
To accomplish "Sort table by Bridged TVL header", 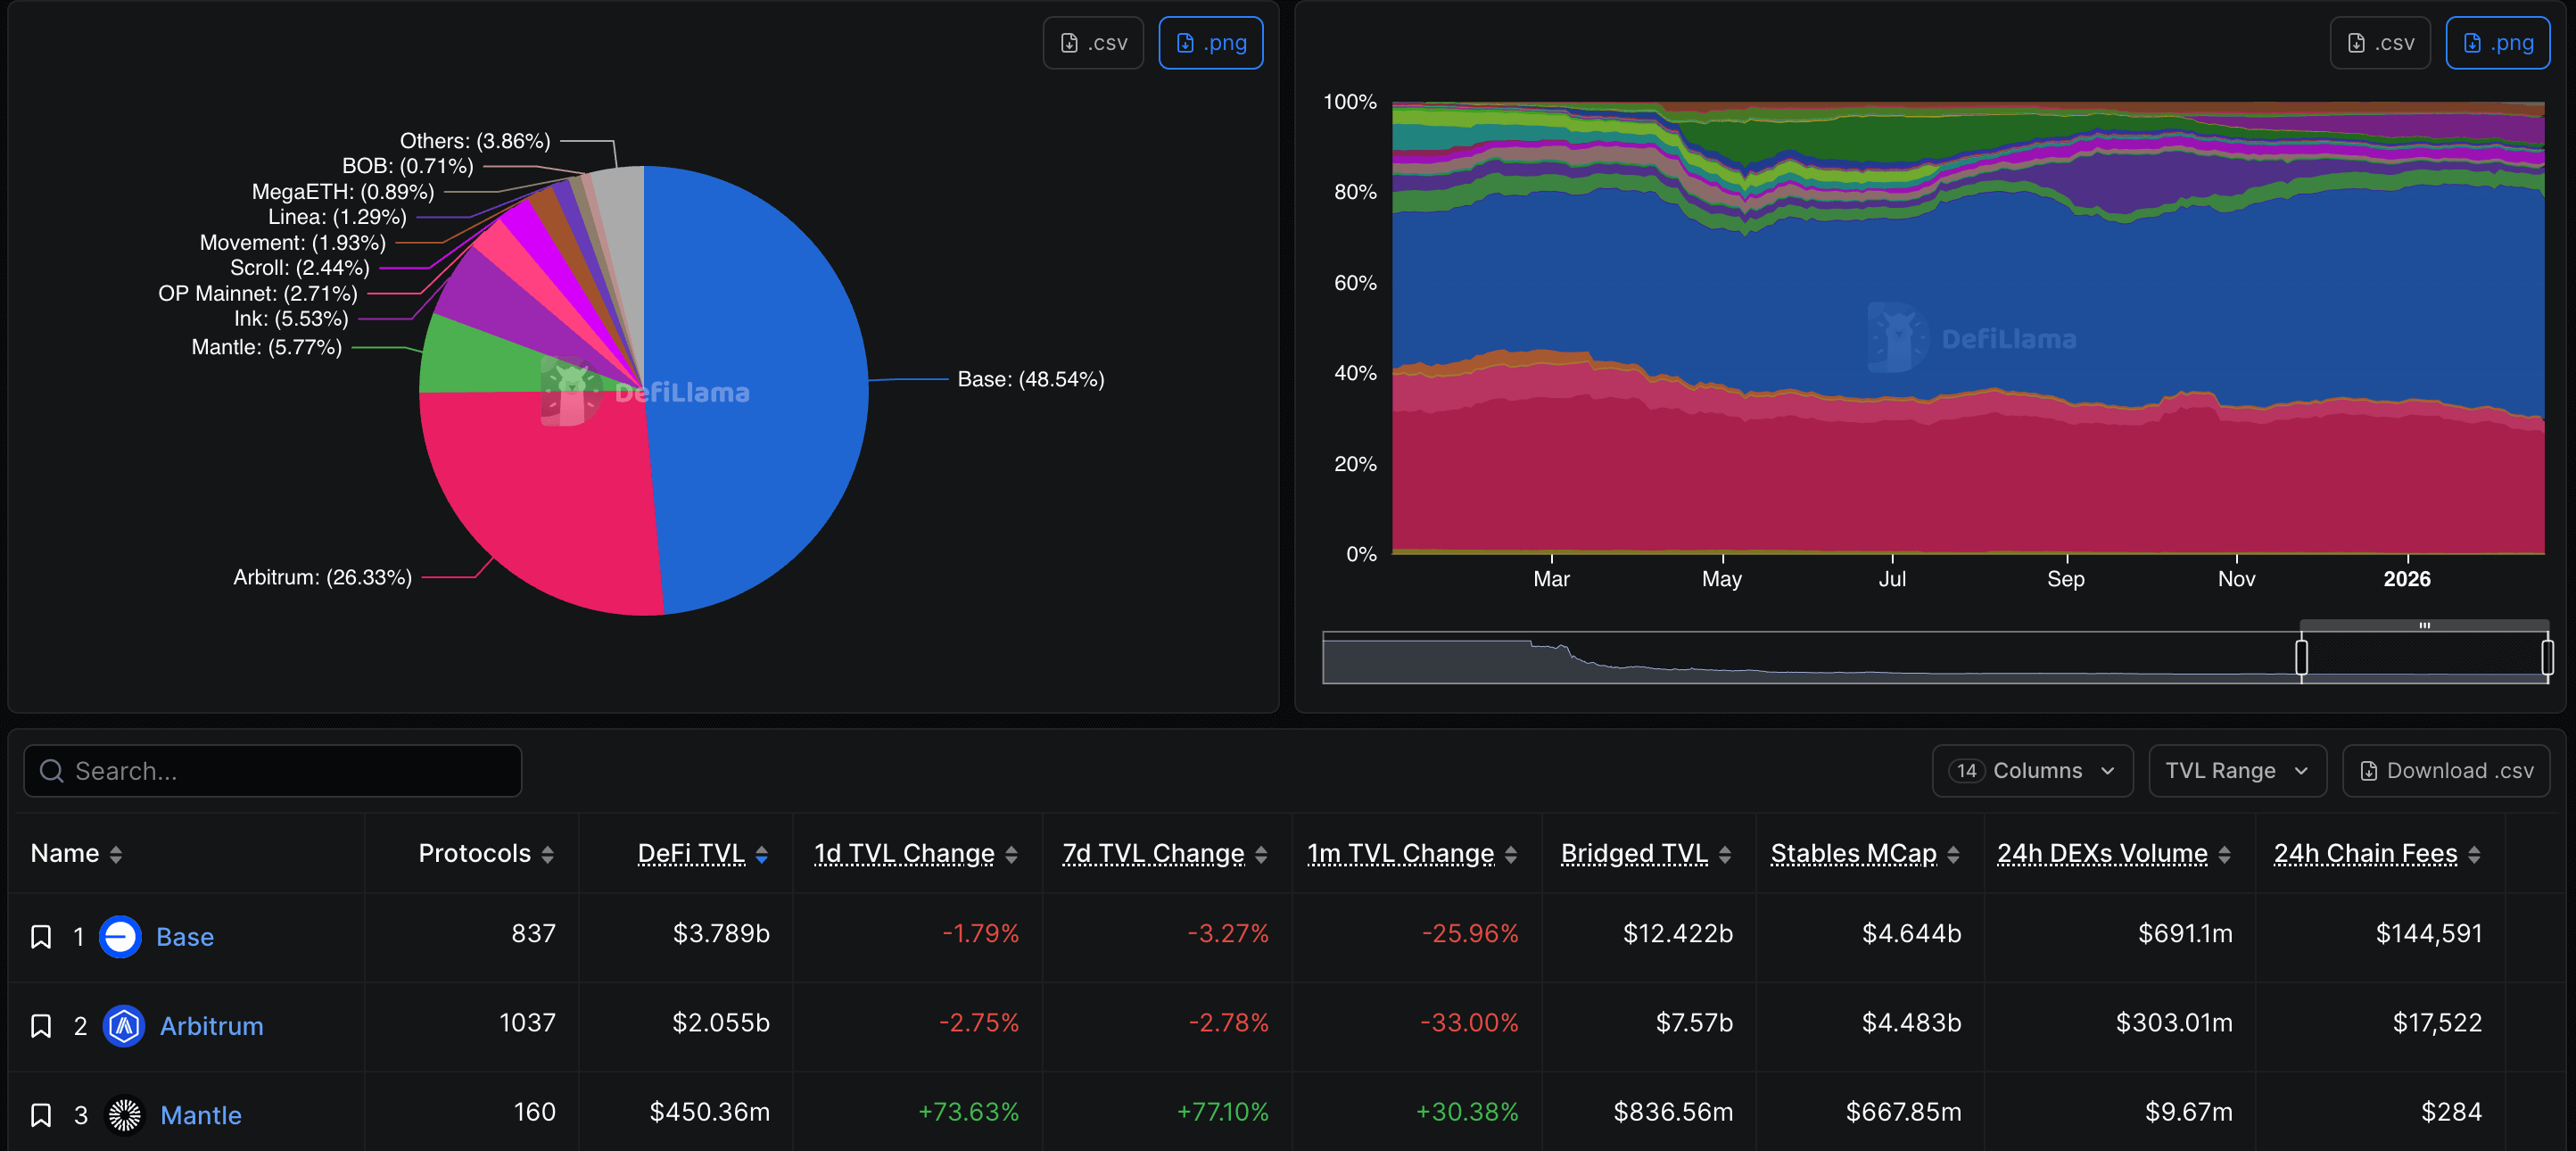I will pyautogui.click(x=1634, y=853).
